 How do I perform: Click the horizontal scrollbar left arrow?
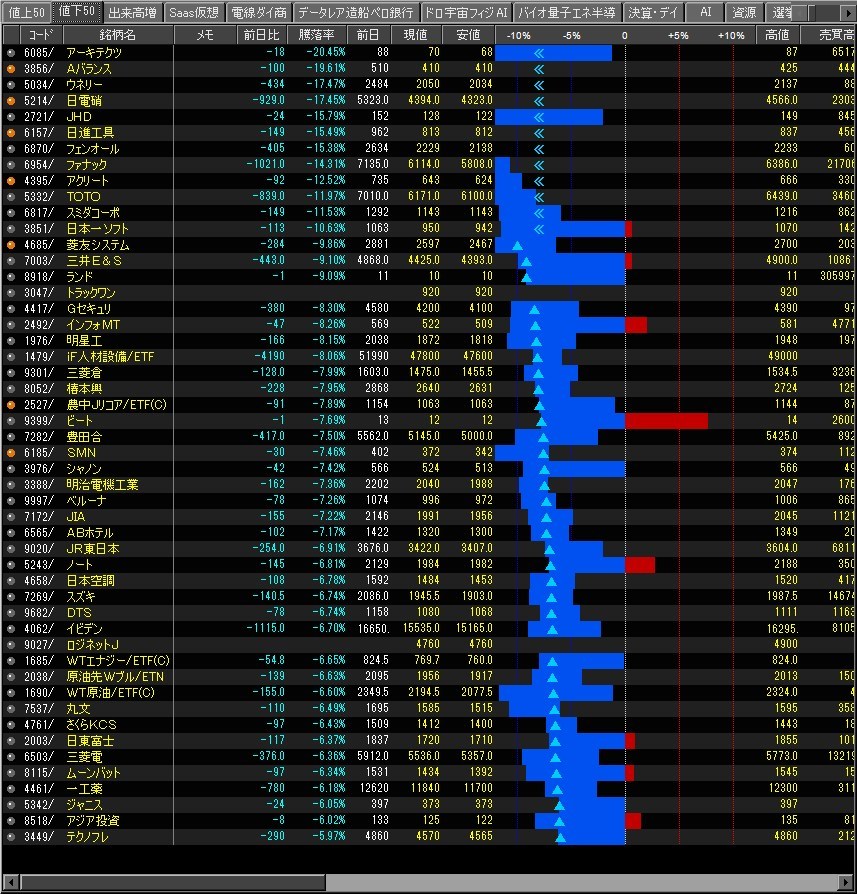point(10,881)
